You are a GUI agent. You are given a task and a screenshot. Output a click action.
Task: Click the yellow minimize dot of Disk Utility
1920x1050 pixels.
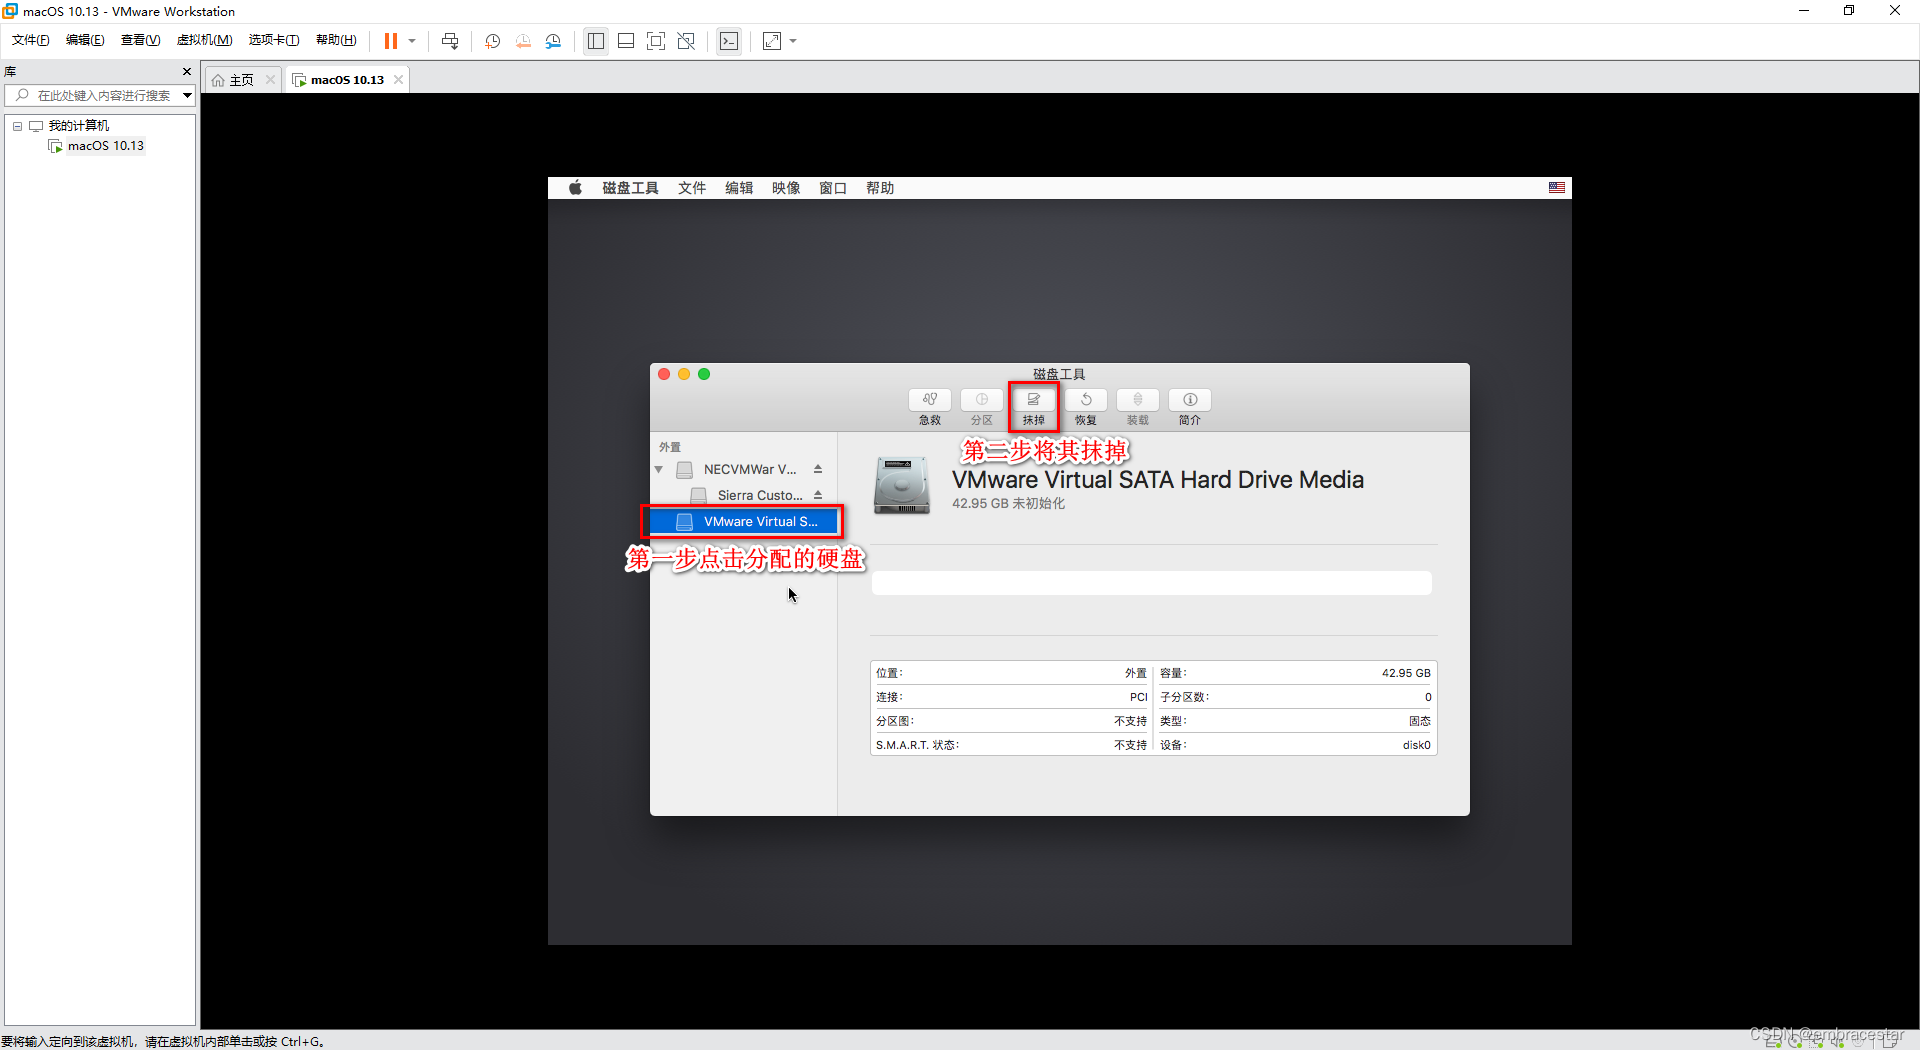pos(684,374)
